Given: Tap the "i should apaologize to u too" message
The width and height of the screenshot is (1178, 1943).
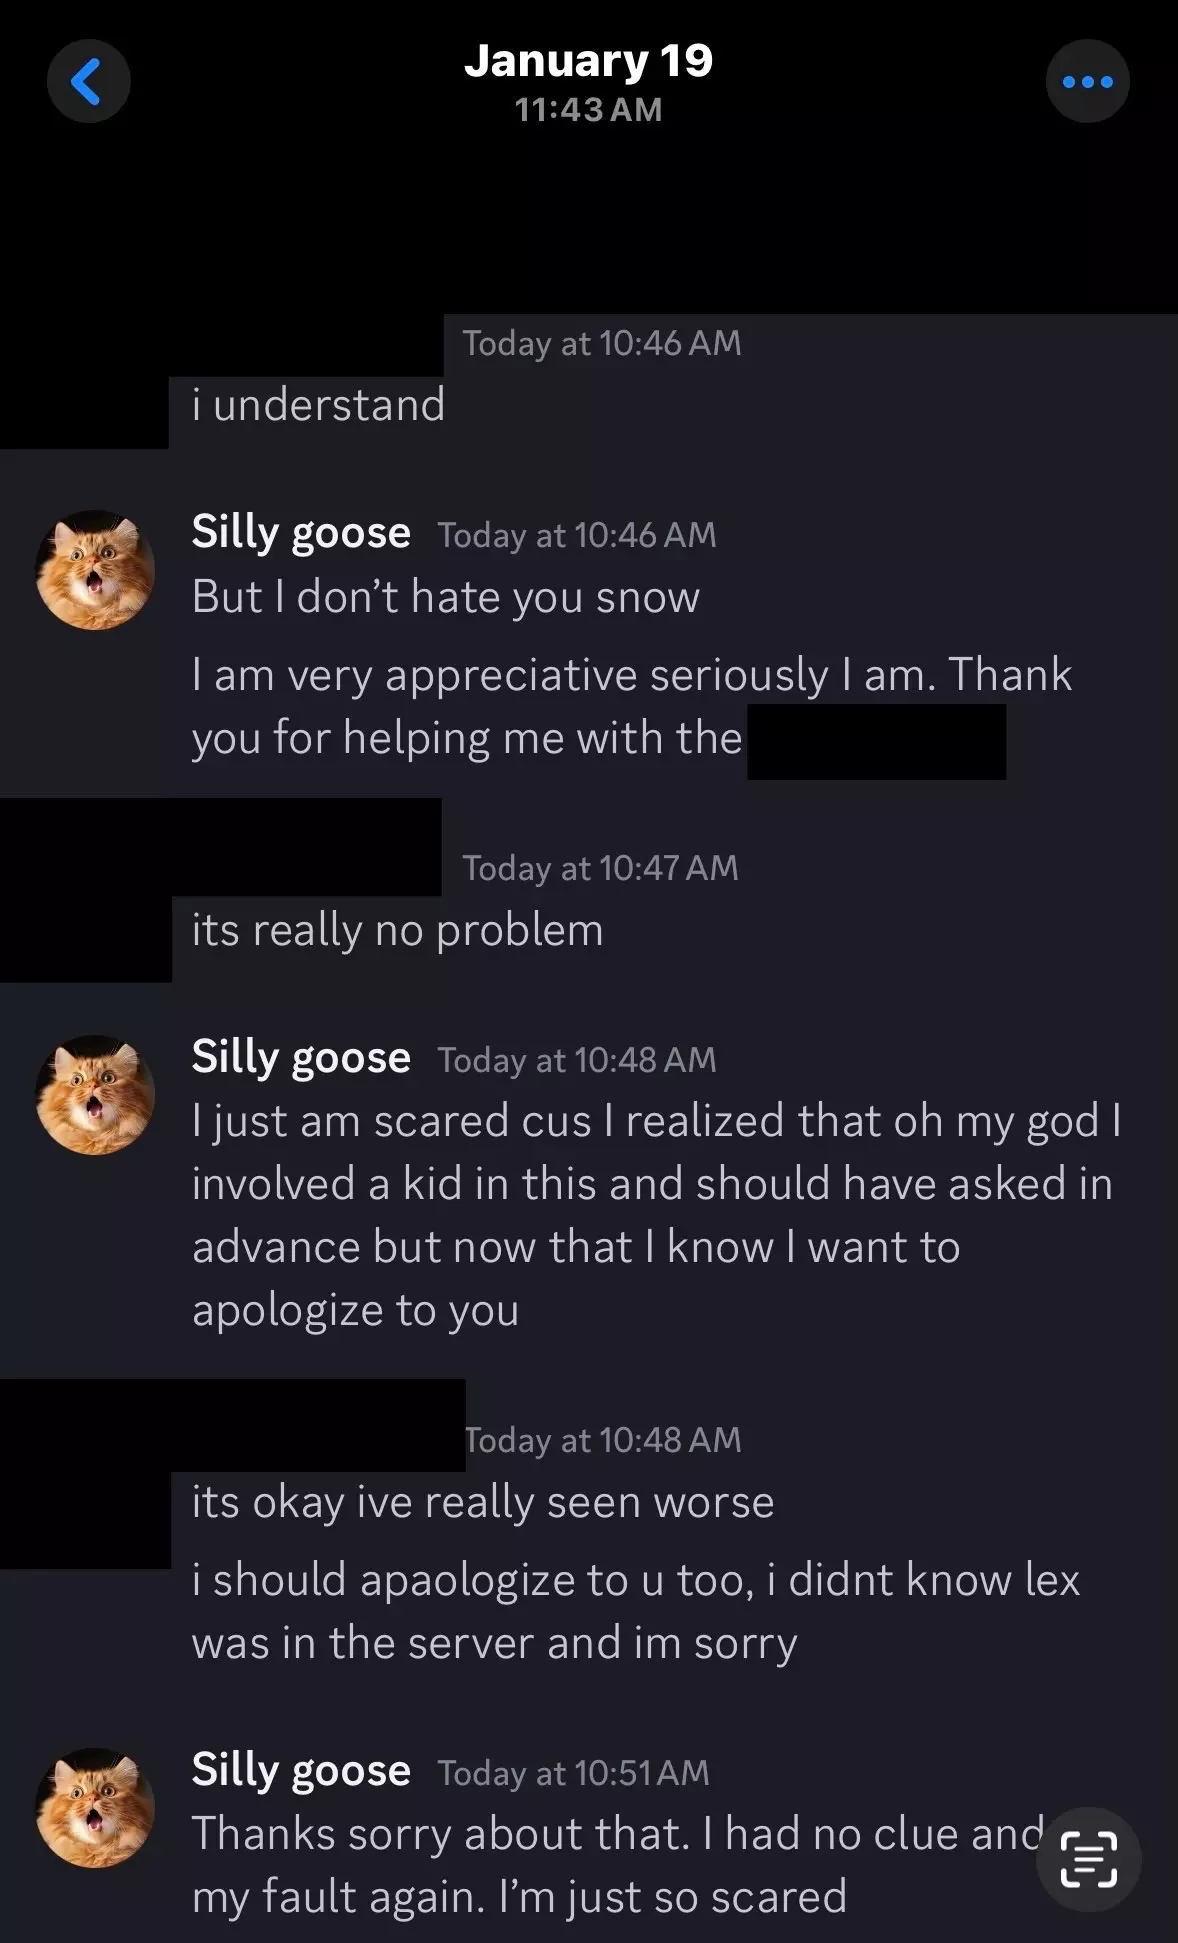Looking at the screenshot, I should [636, 1611].
